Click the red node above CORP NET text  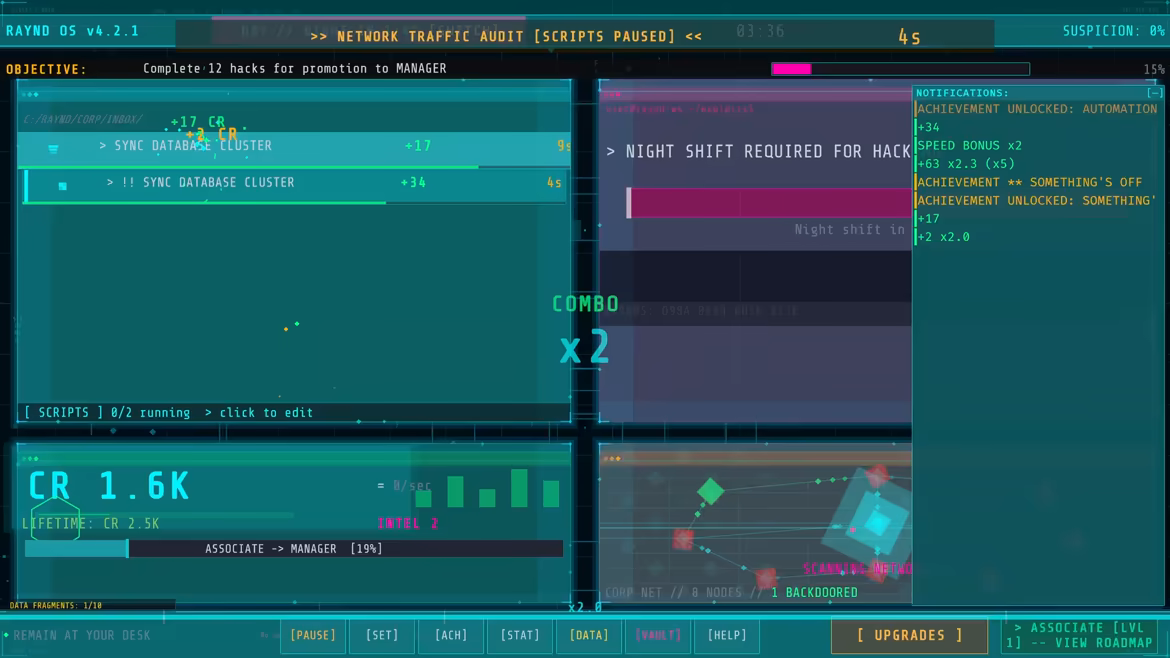click(683, 538)
